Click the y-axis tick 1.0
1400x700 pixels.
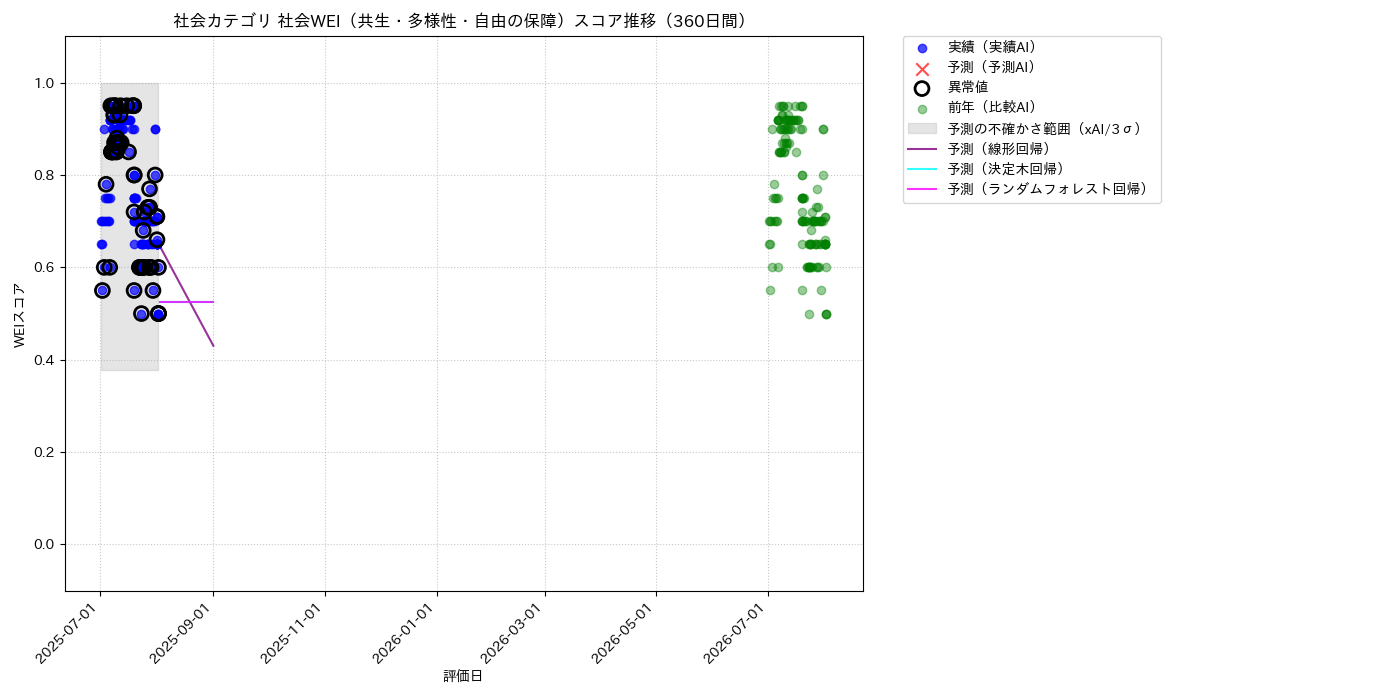click(45, 83)
